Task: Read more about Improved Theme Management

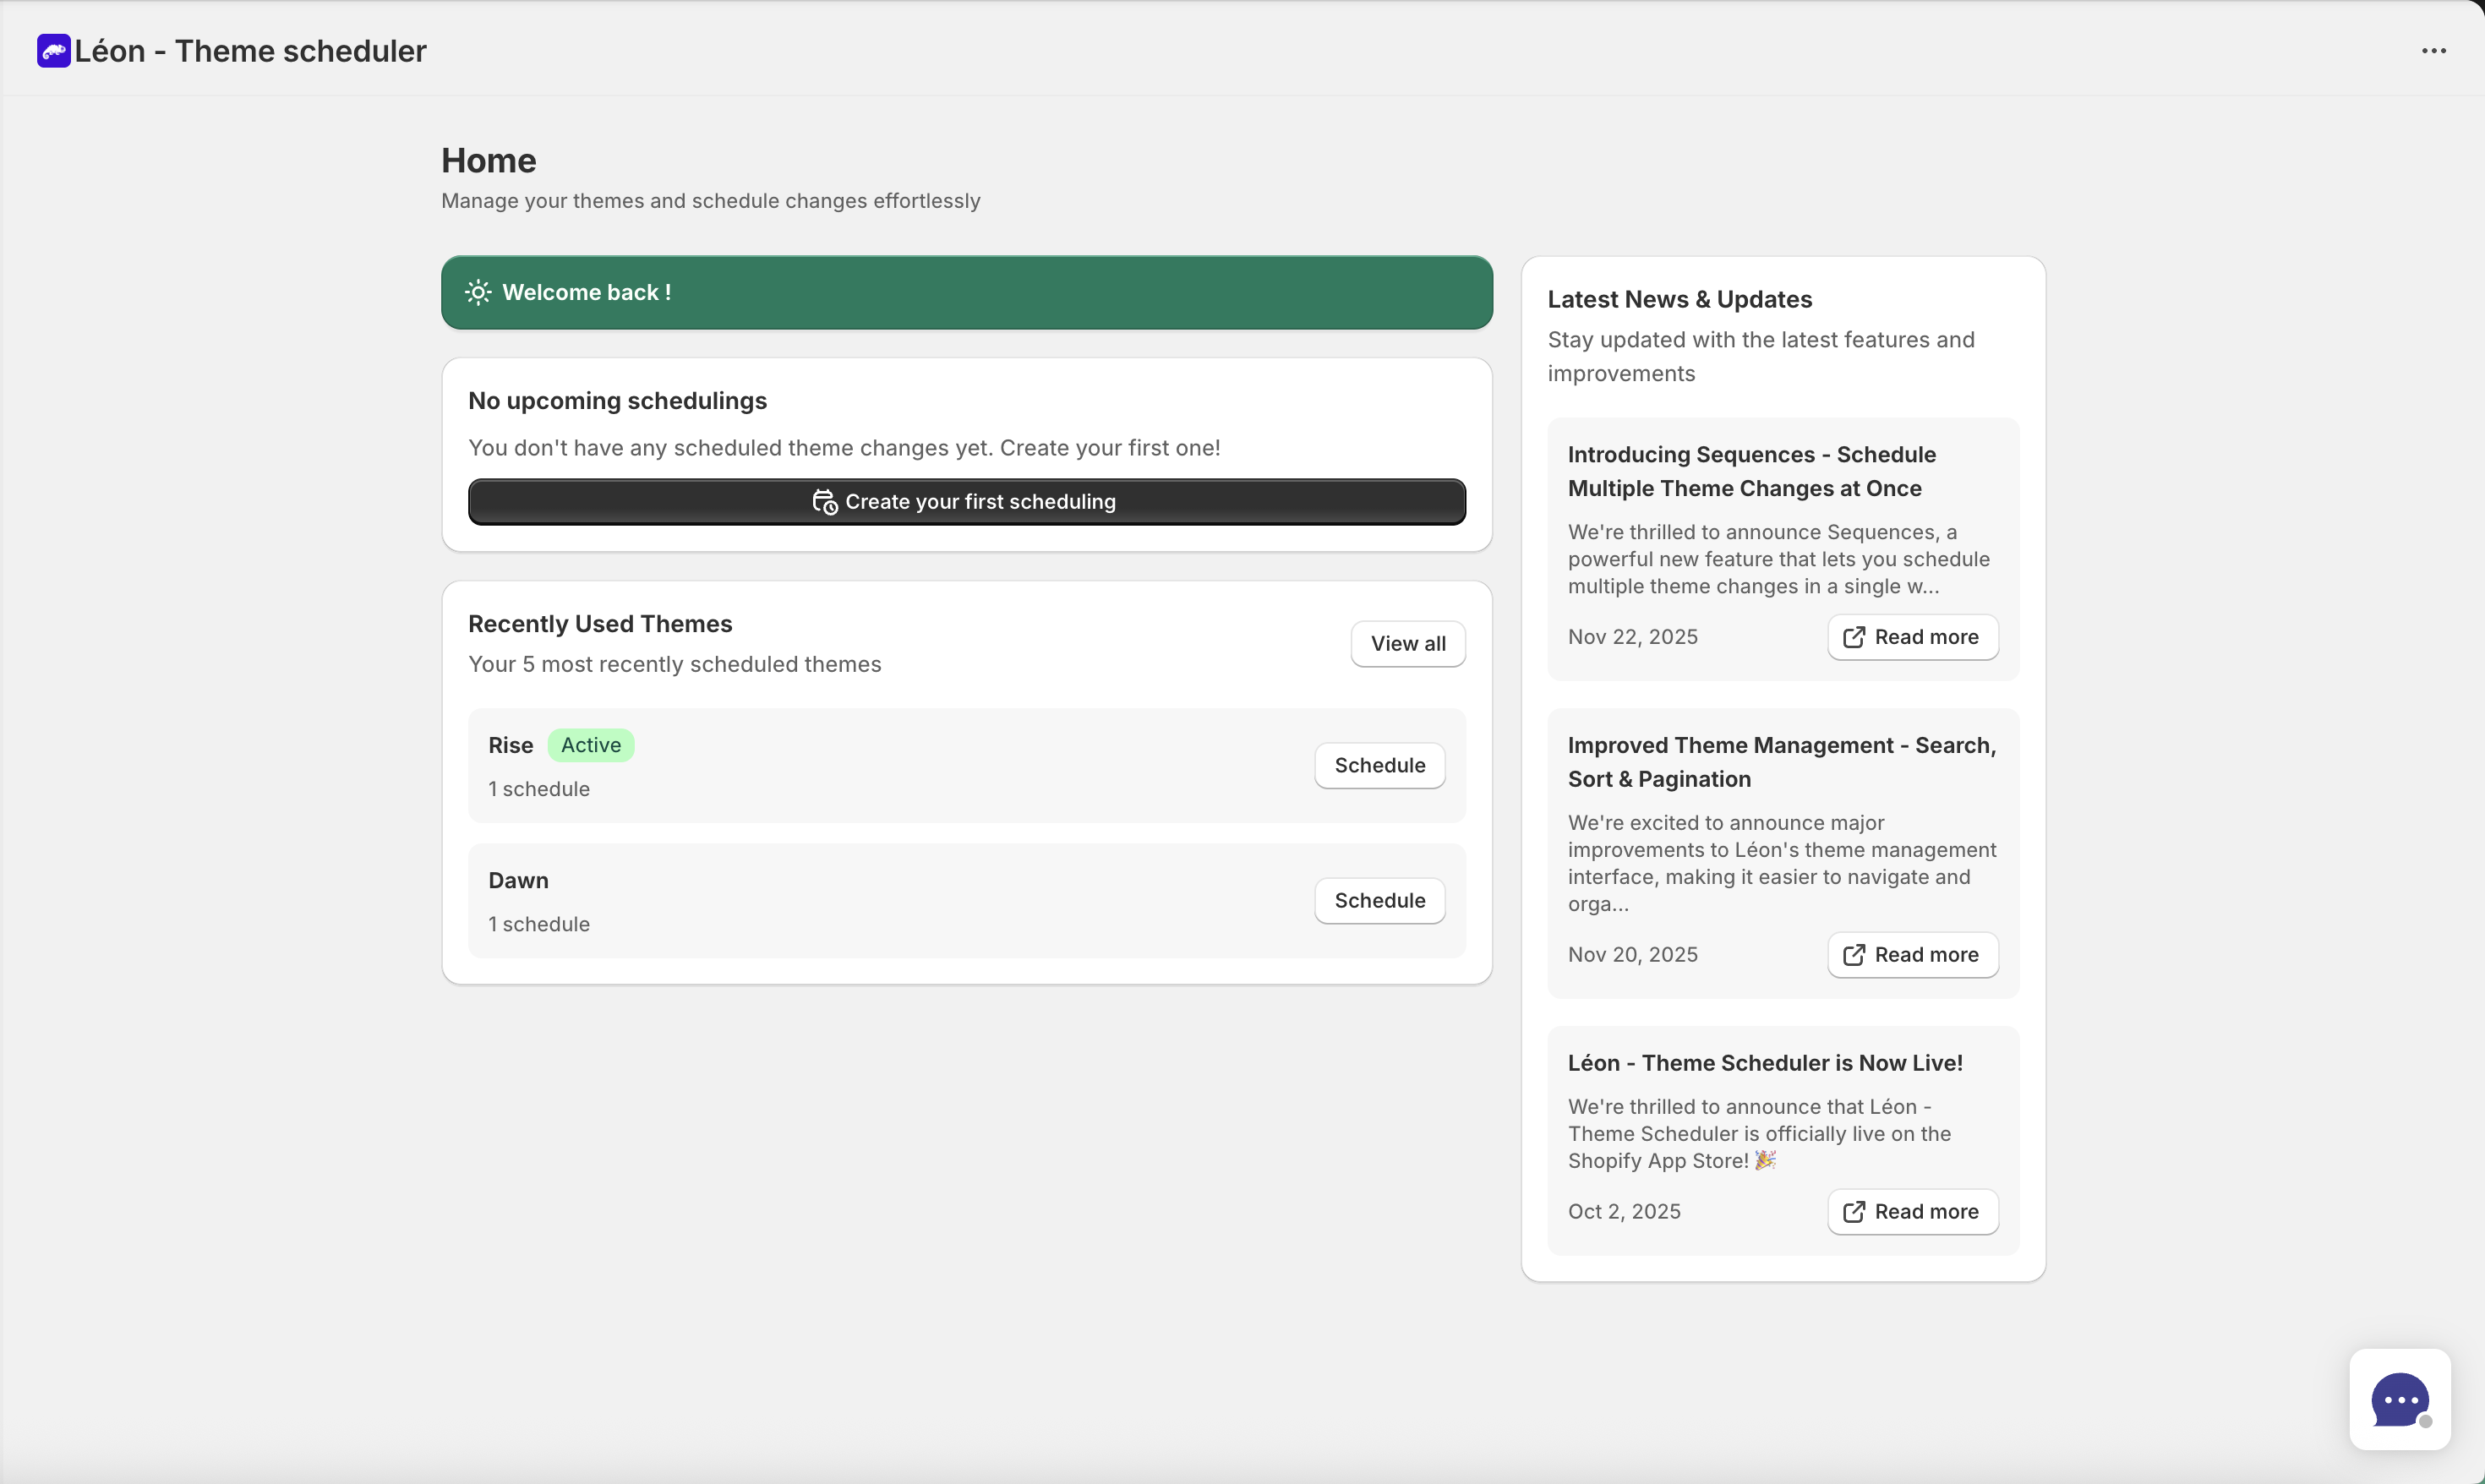Action: (1911, 954)
